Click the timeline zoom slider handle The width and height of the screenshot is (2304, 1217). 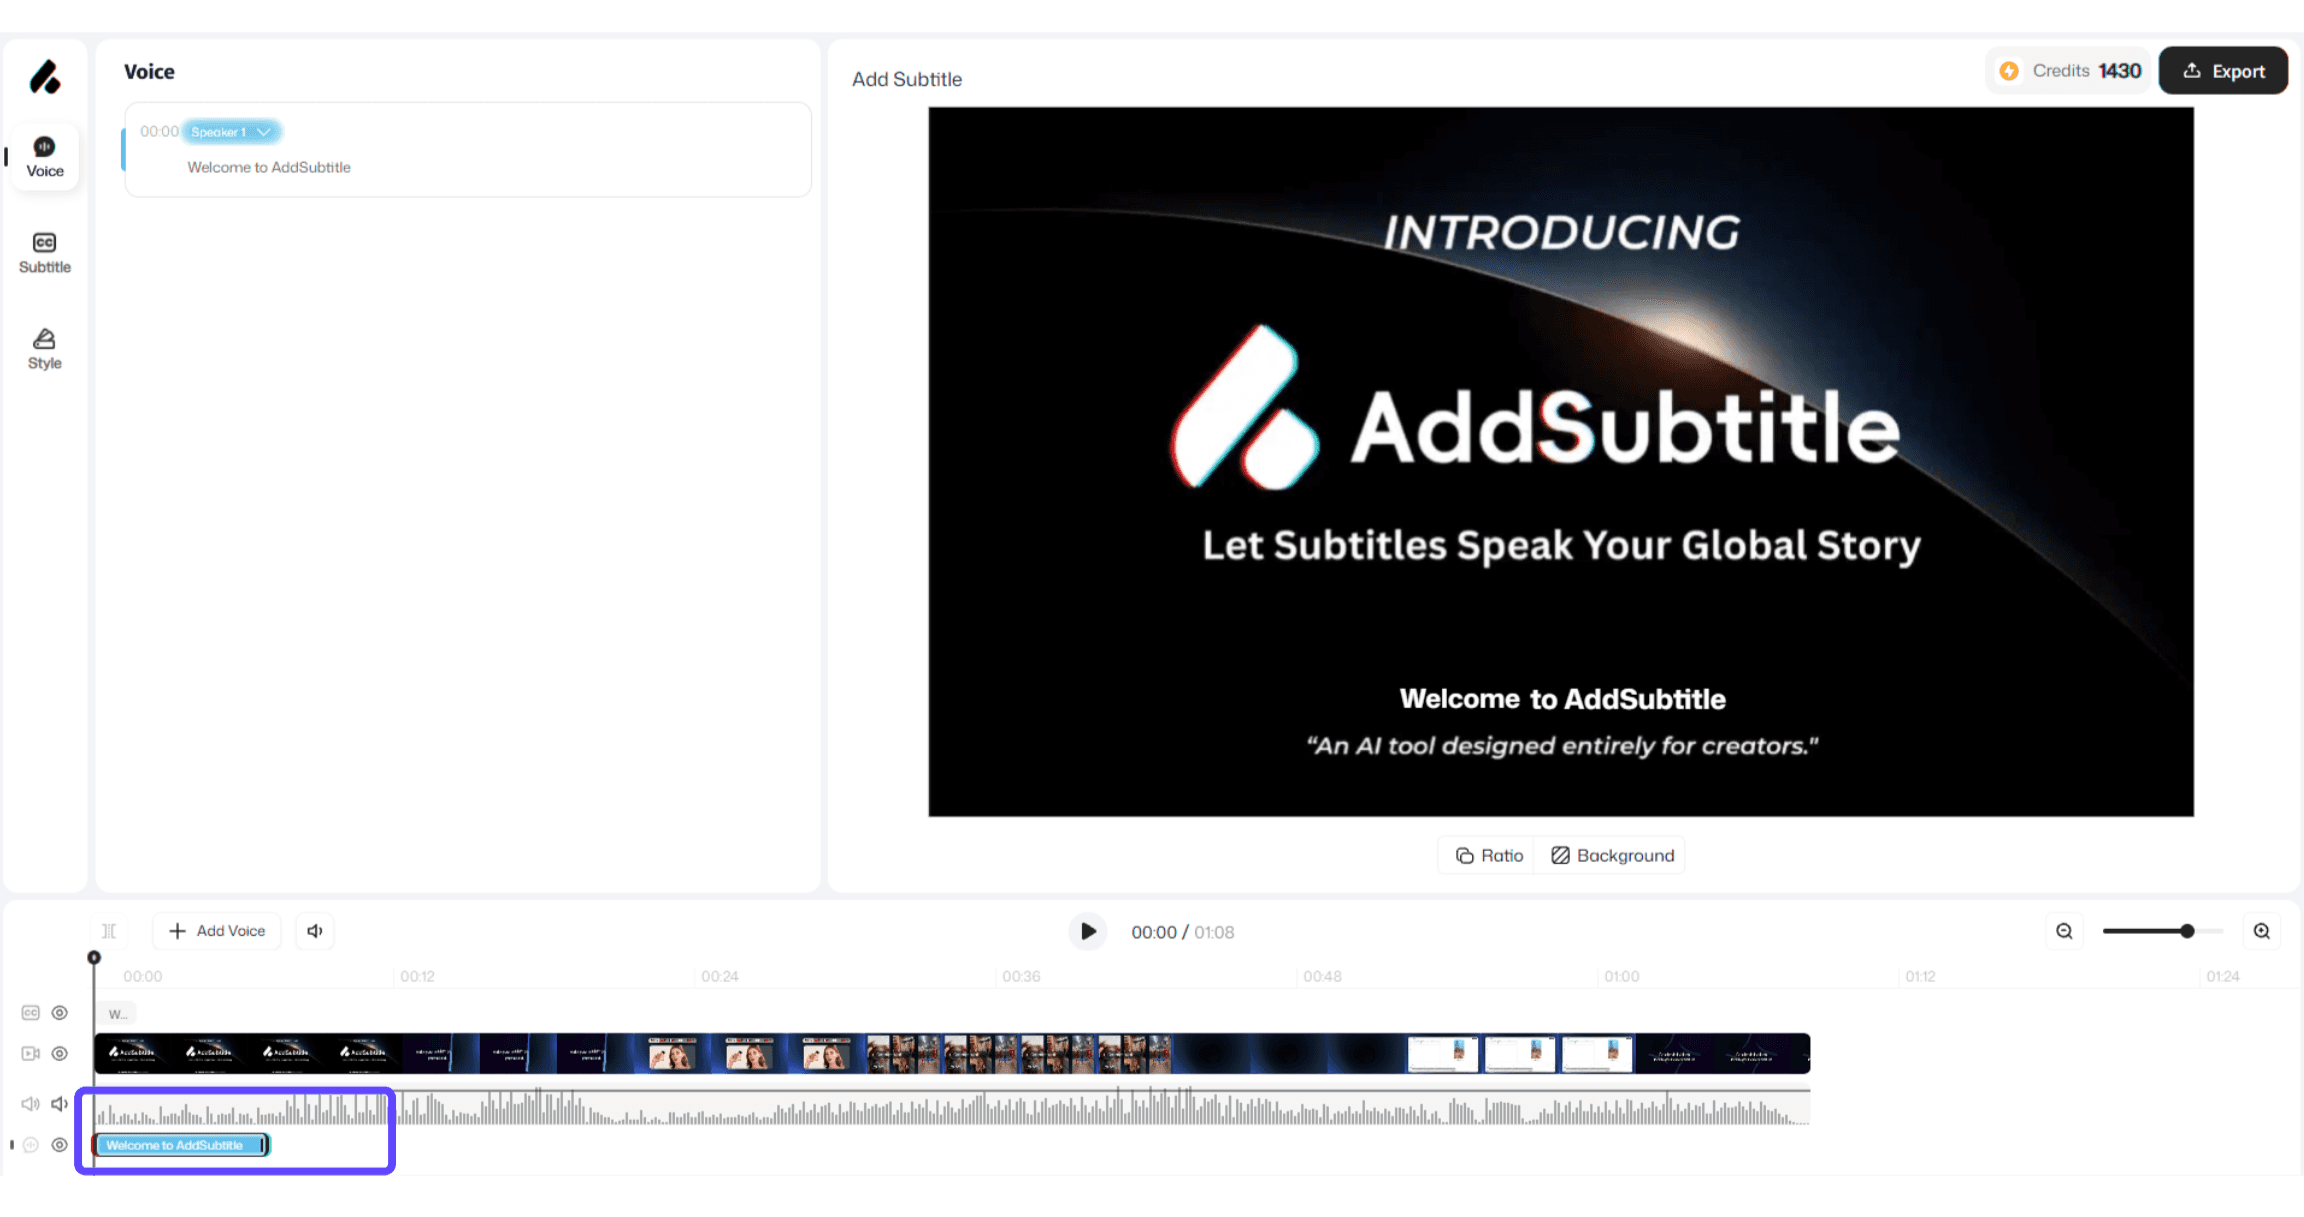(2187, 931)
